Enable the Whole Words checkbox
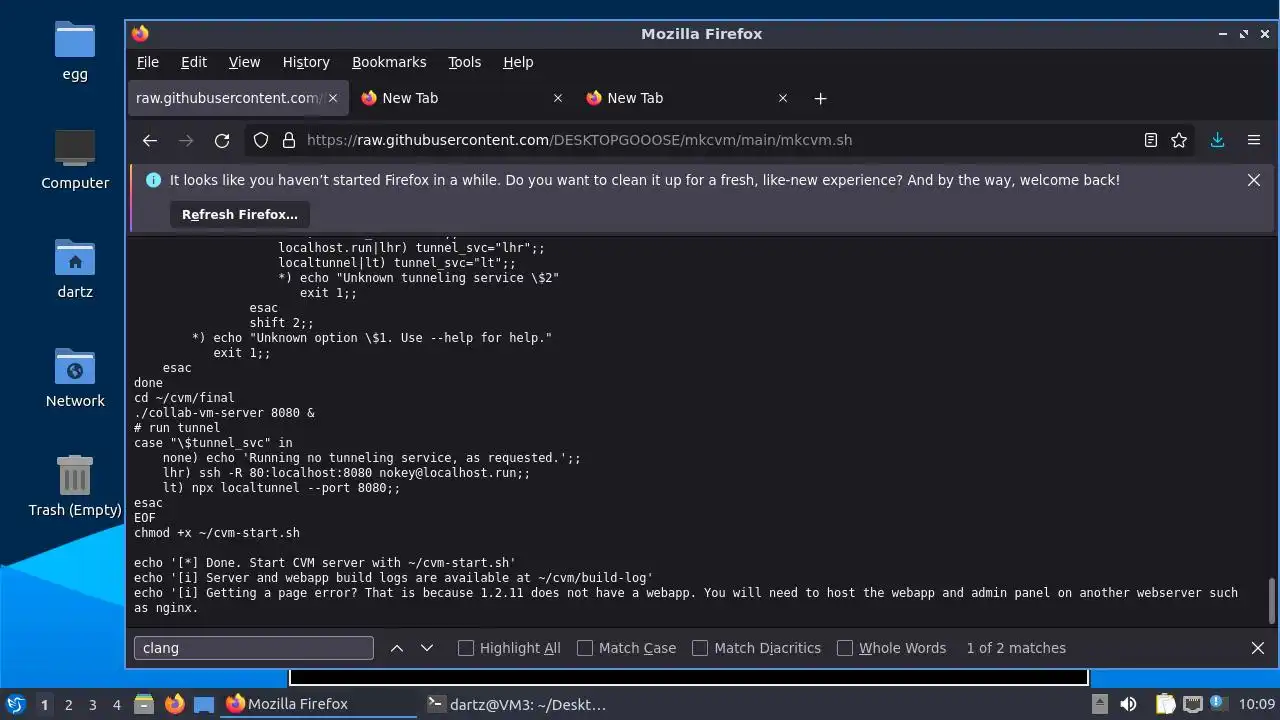 point(845,648)
